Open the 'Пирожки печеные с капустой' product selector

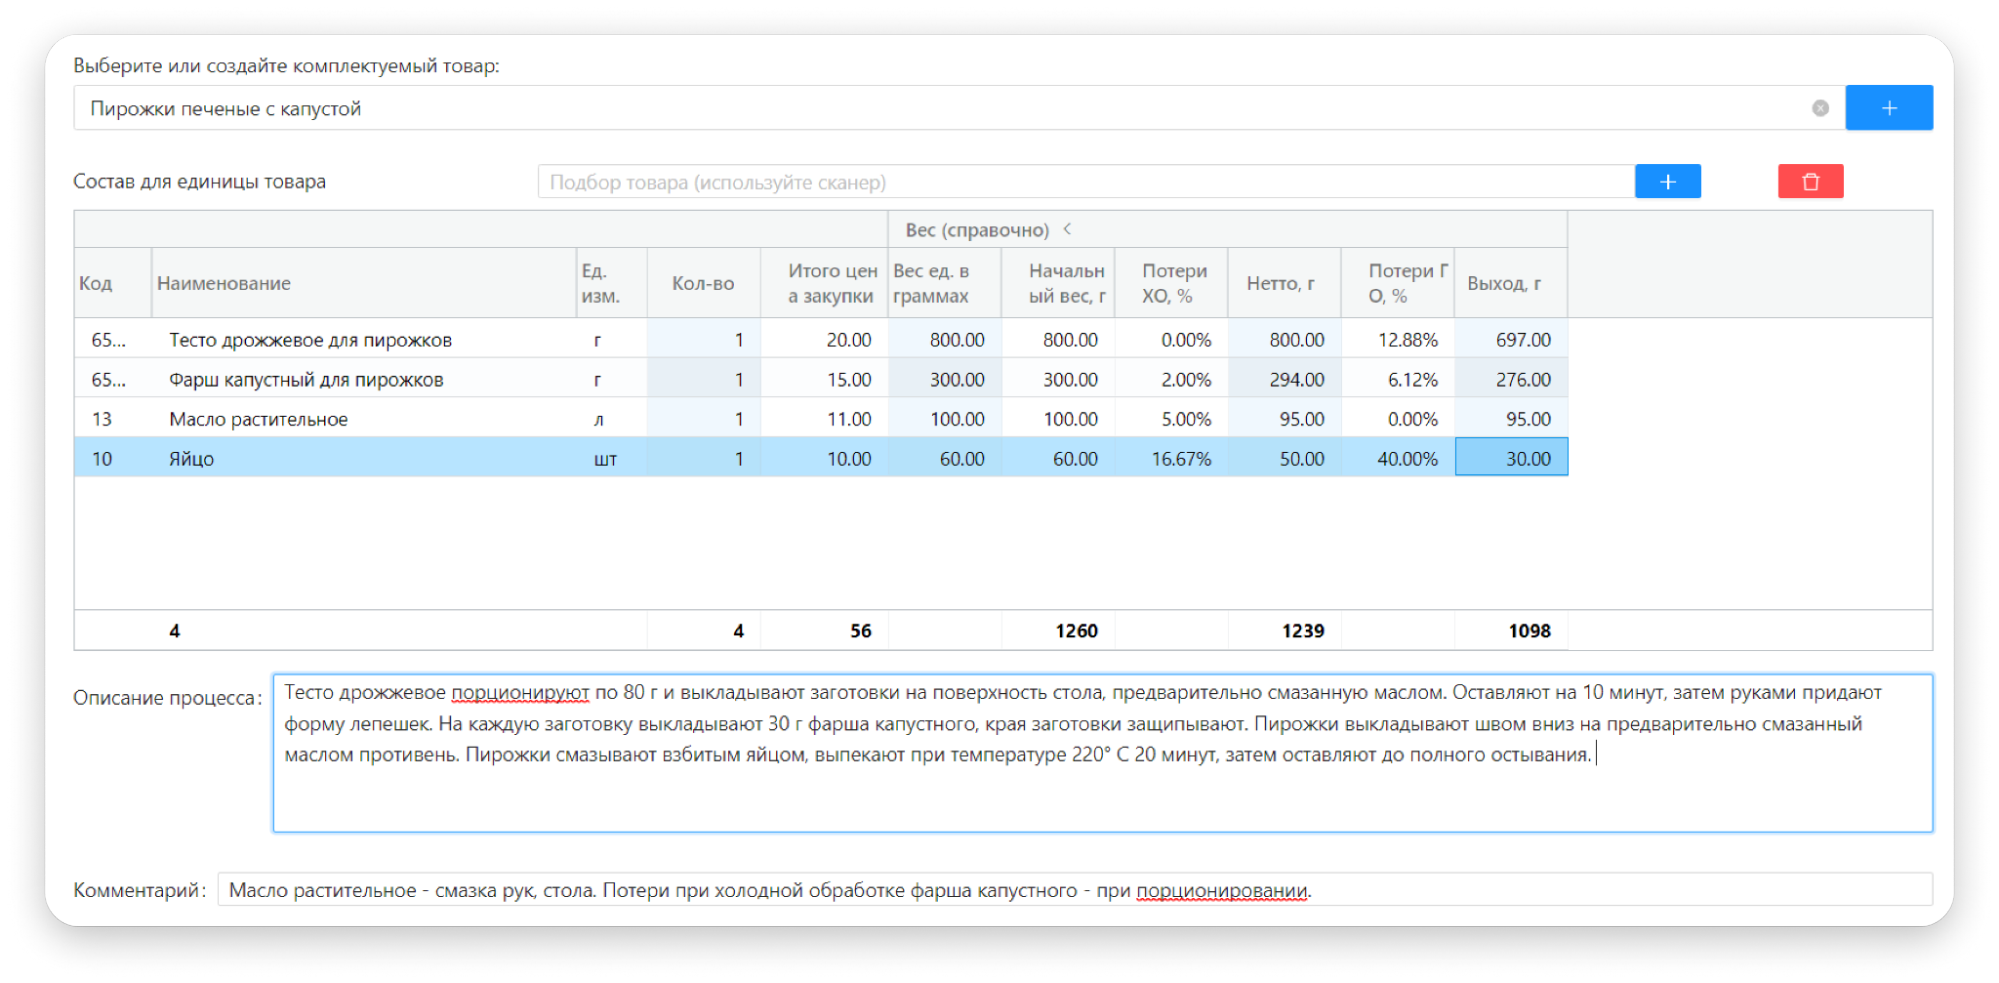(940, 108)
